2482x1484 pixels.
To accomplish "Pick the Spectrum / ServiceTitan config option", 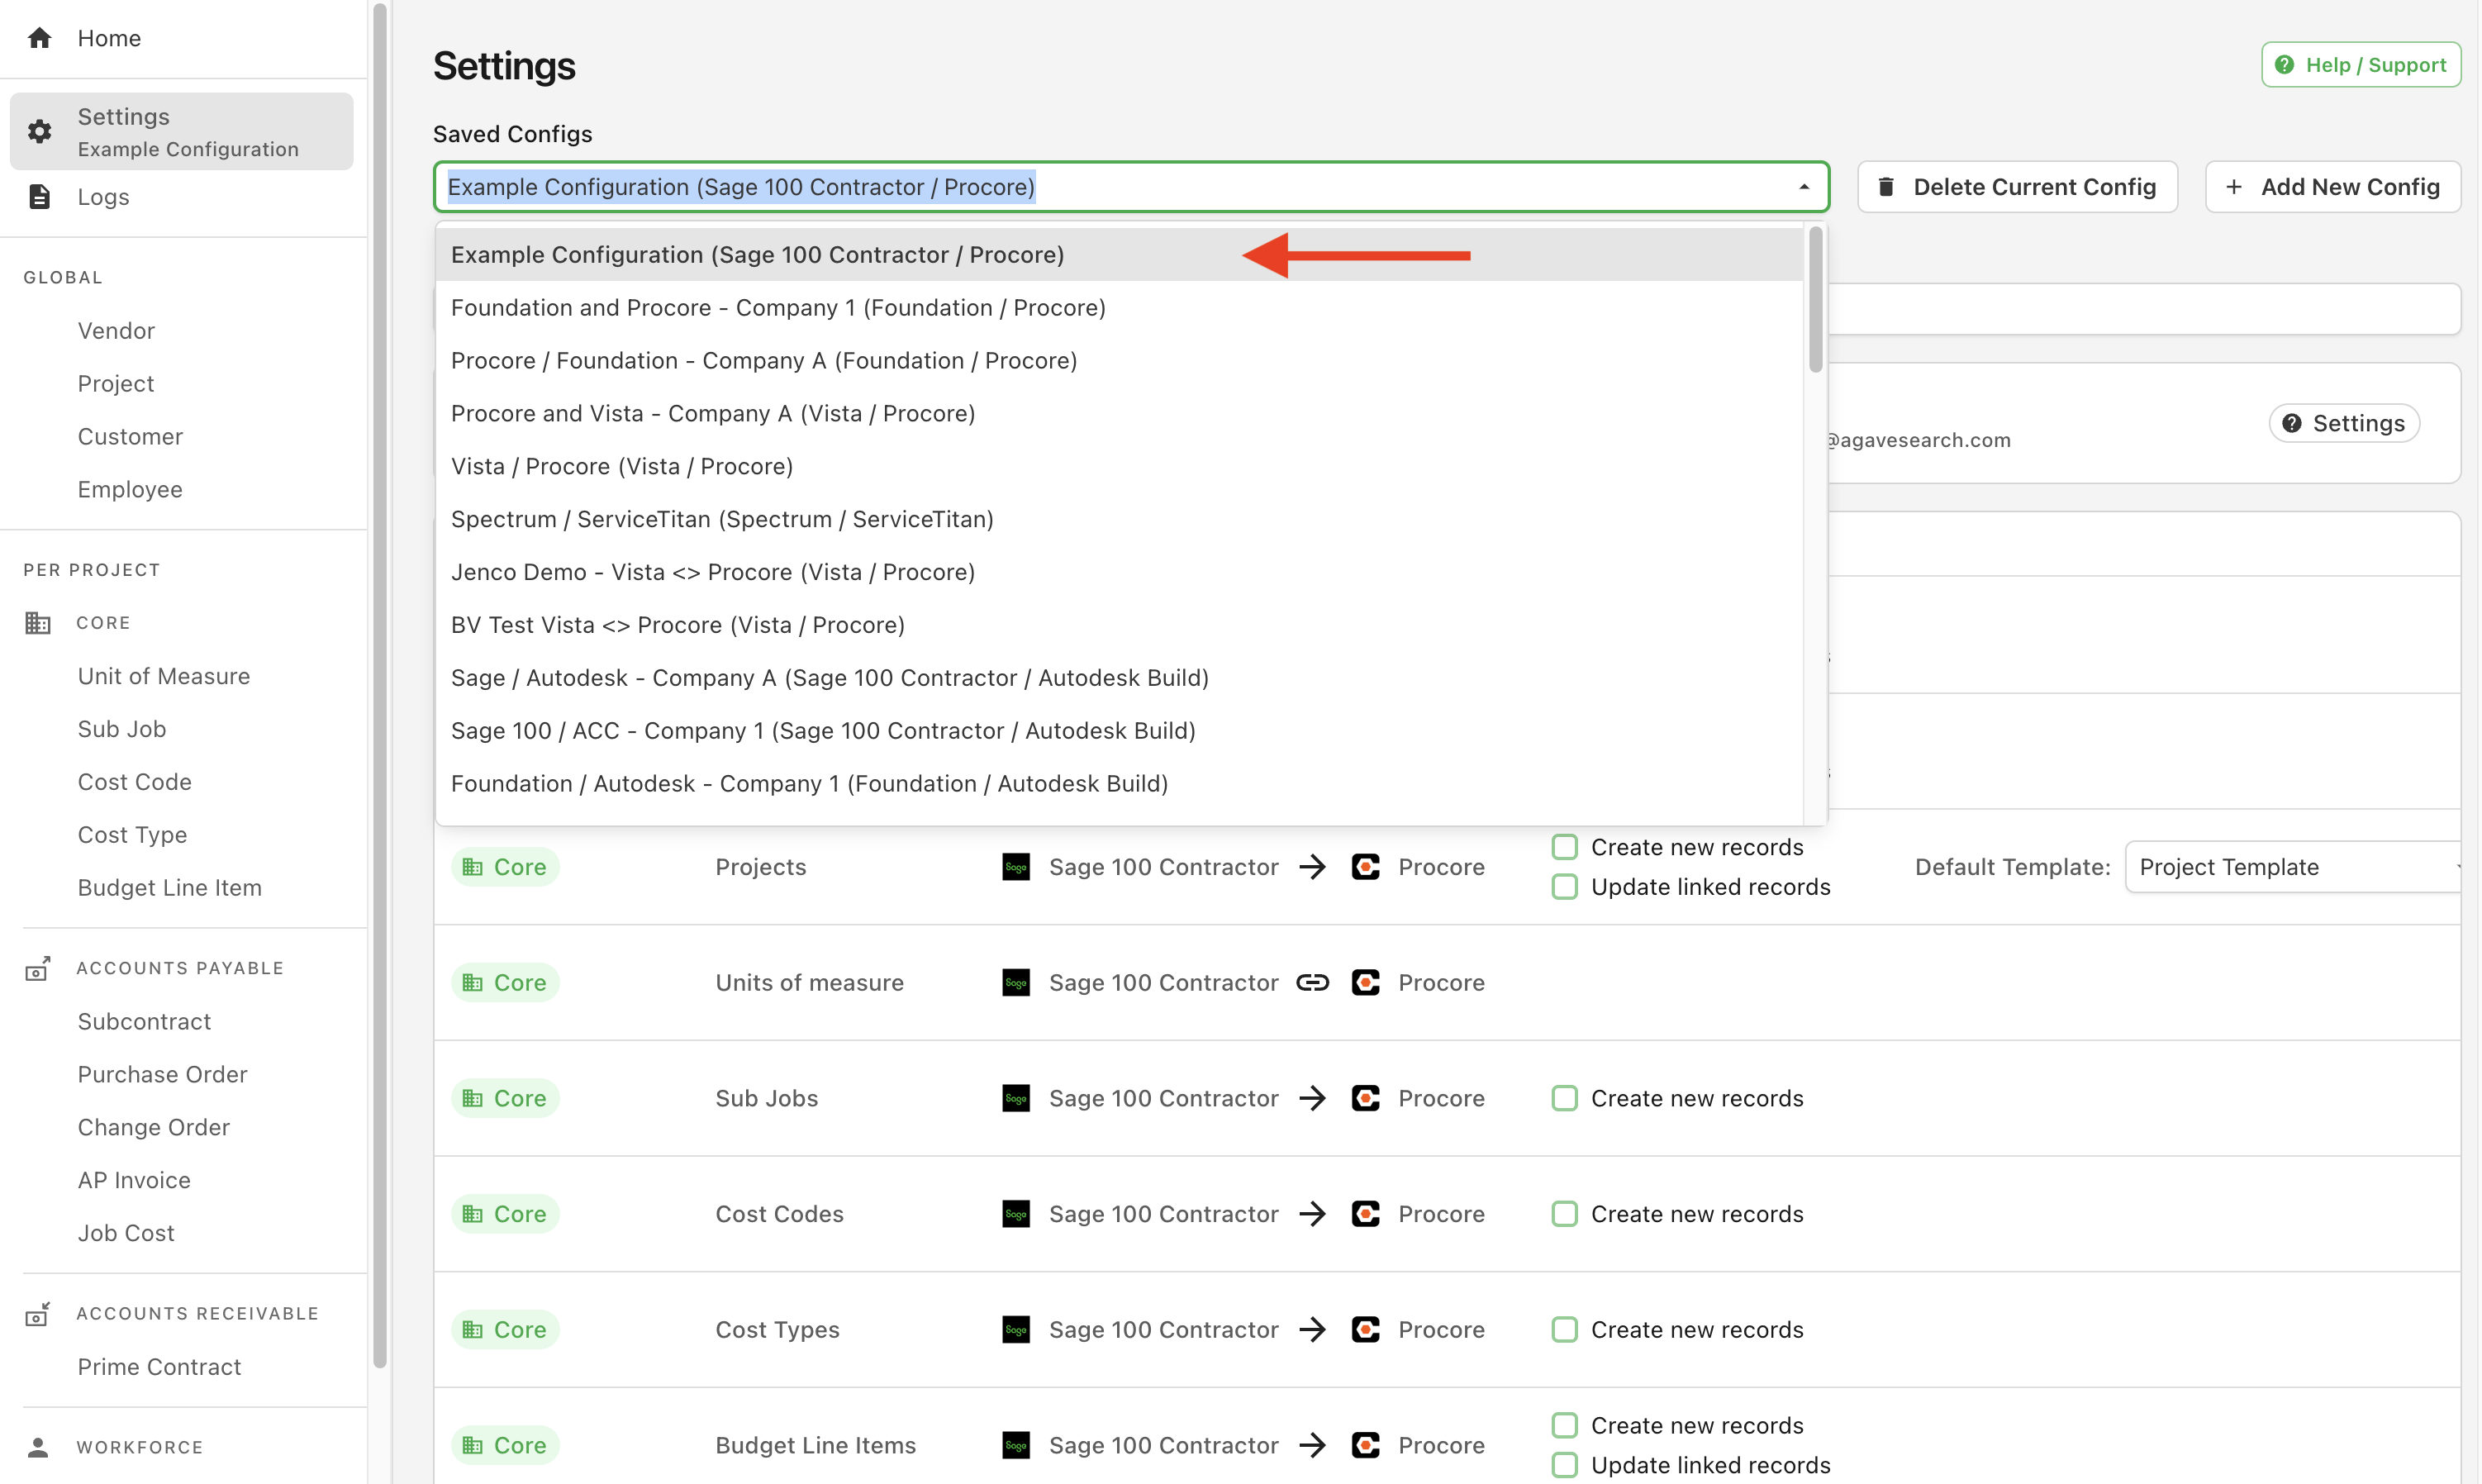I will 1119,520.
